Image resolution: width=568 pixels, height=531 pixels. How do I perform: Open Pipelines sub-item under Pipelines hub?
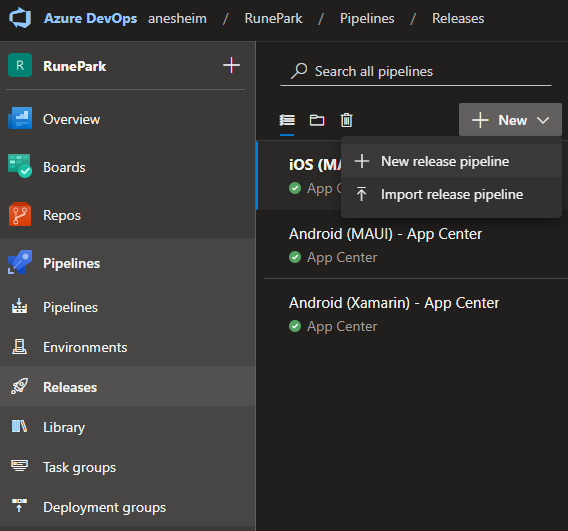coord(70,308)
